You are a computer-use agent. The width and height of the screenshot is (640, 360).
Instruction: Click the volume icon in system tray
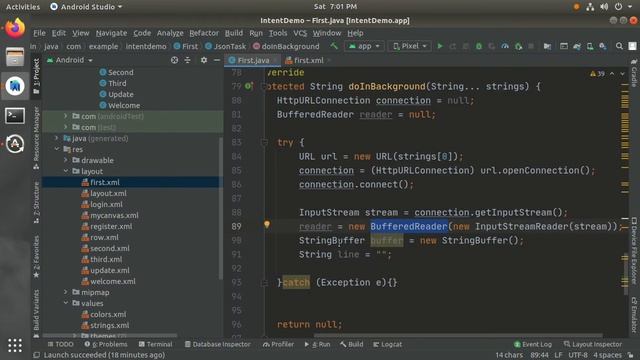pos(604,7)
